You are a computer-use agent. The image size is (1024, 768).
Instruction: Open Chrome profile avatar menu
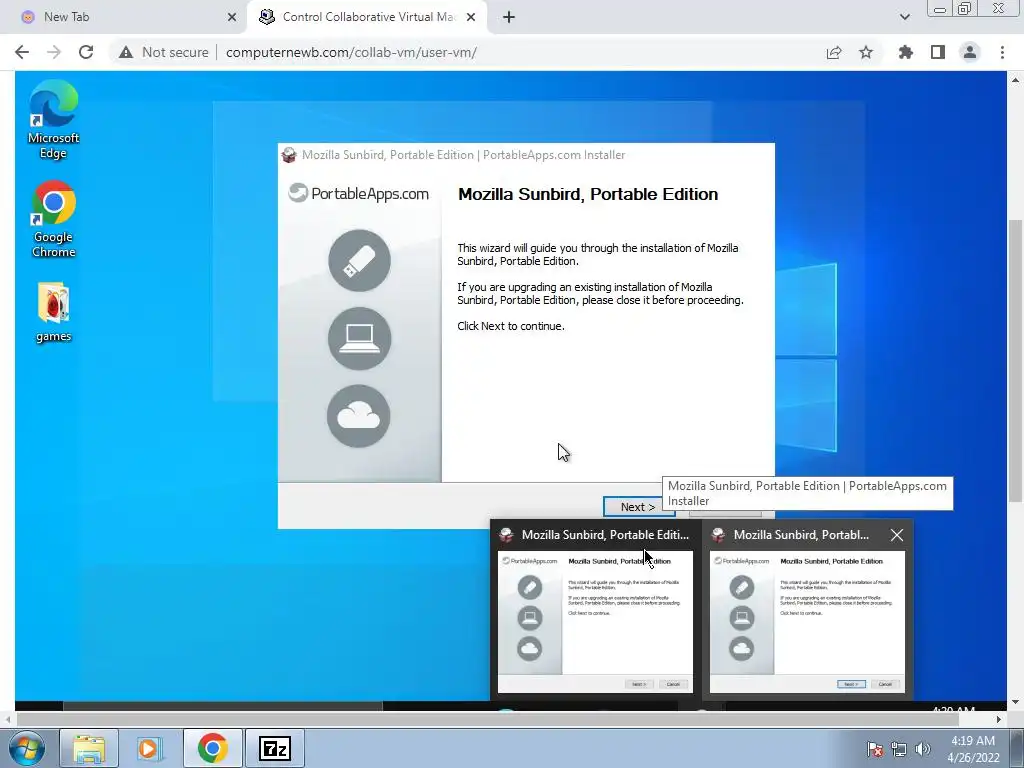click(x=970, y=52)
